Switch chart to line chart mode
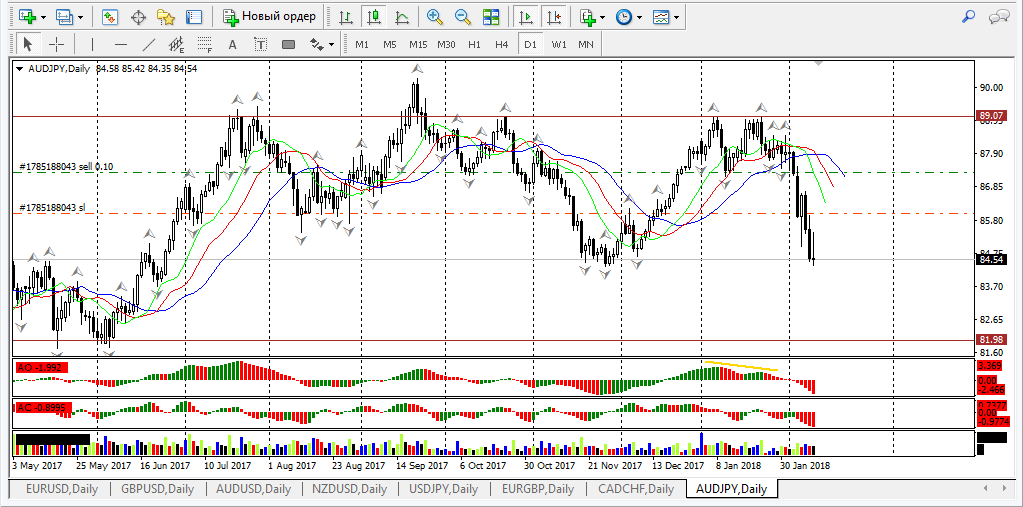This screenshot has height=507, width=1023. 403,16
